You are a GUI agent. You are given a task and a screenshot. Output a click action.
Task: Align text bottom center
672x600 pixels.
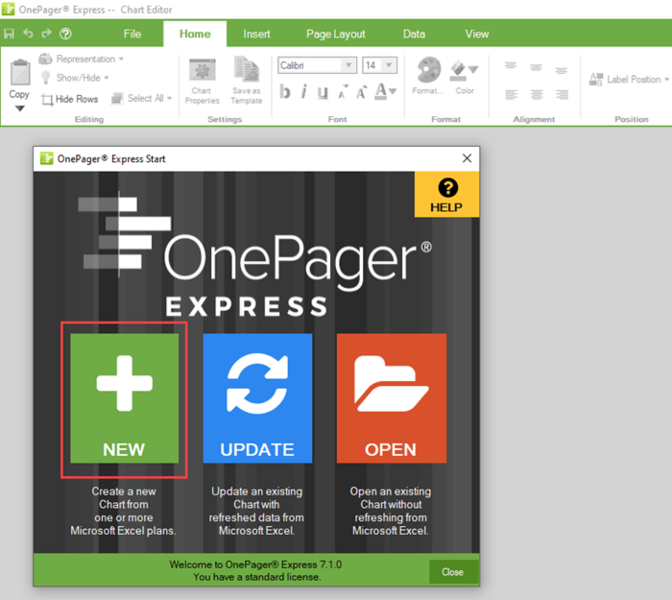coord(537,94)
